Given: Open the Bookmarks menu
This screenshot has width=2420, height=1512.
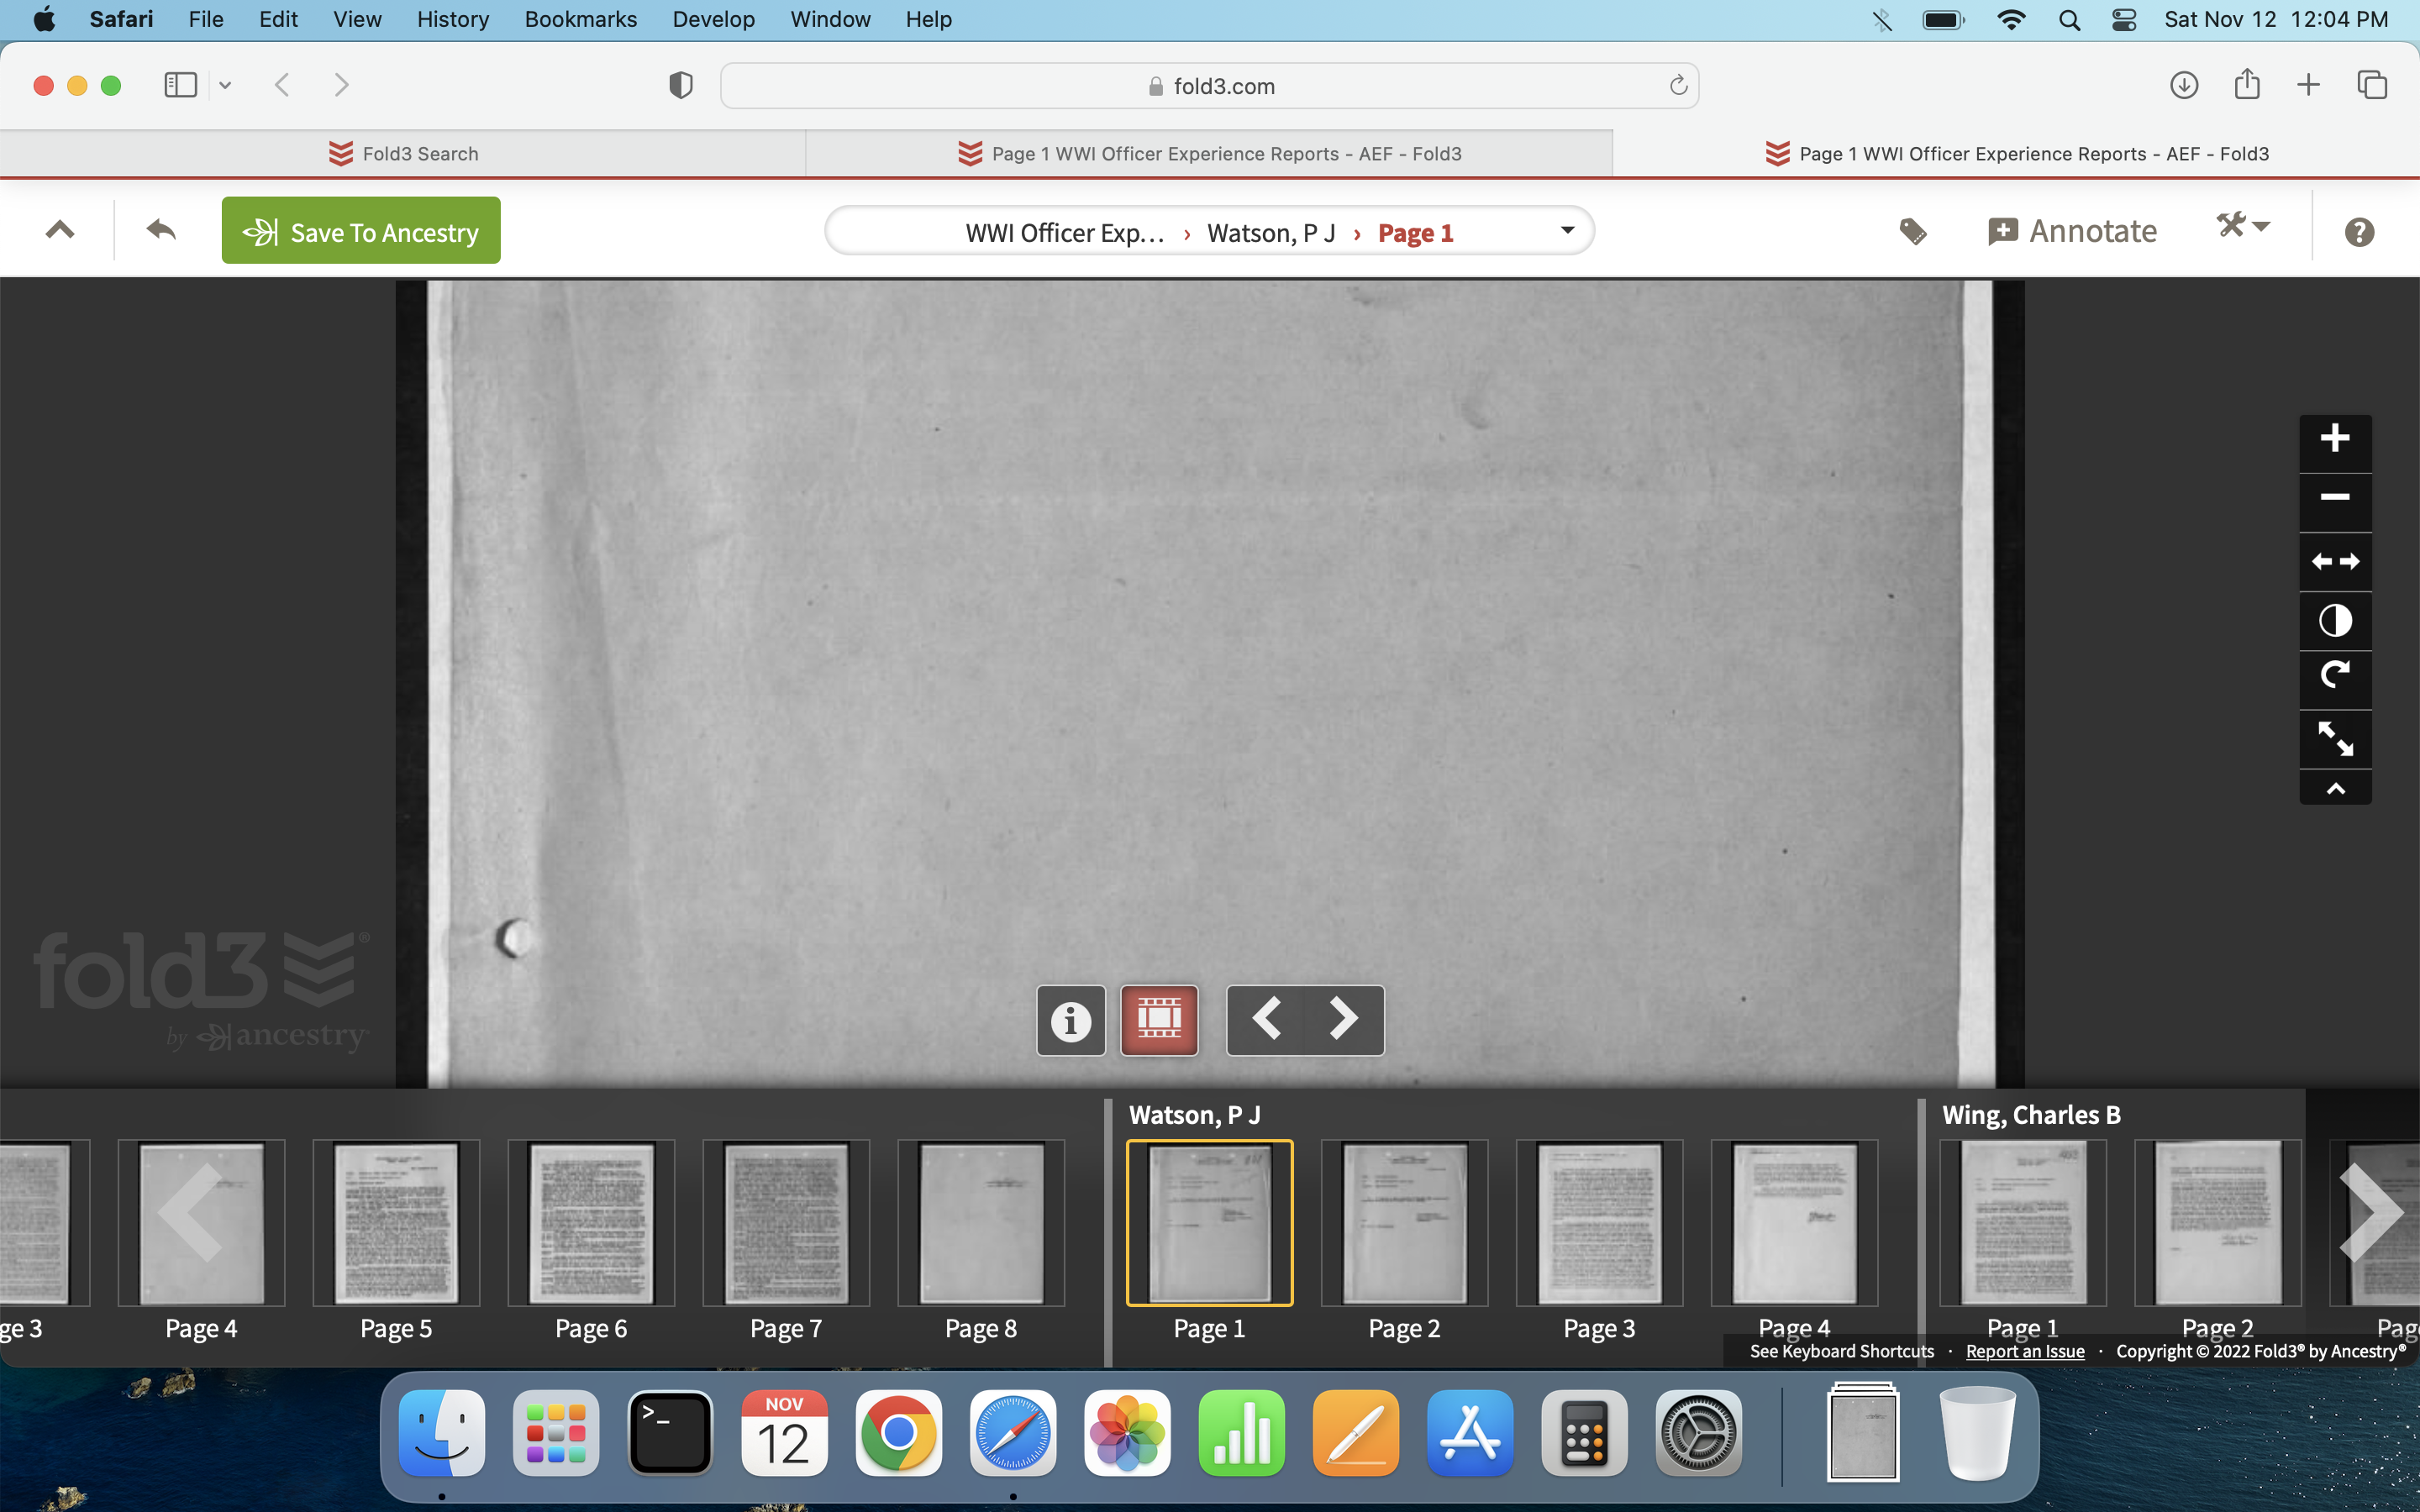Looking at the screenshot, I should [x=580, y=19].
